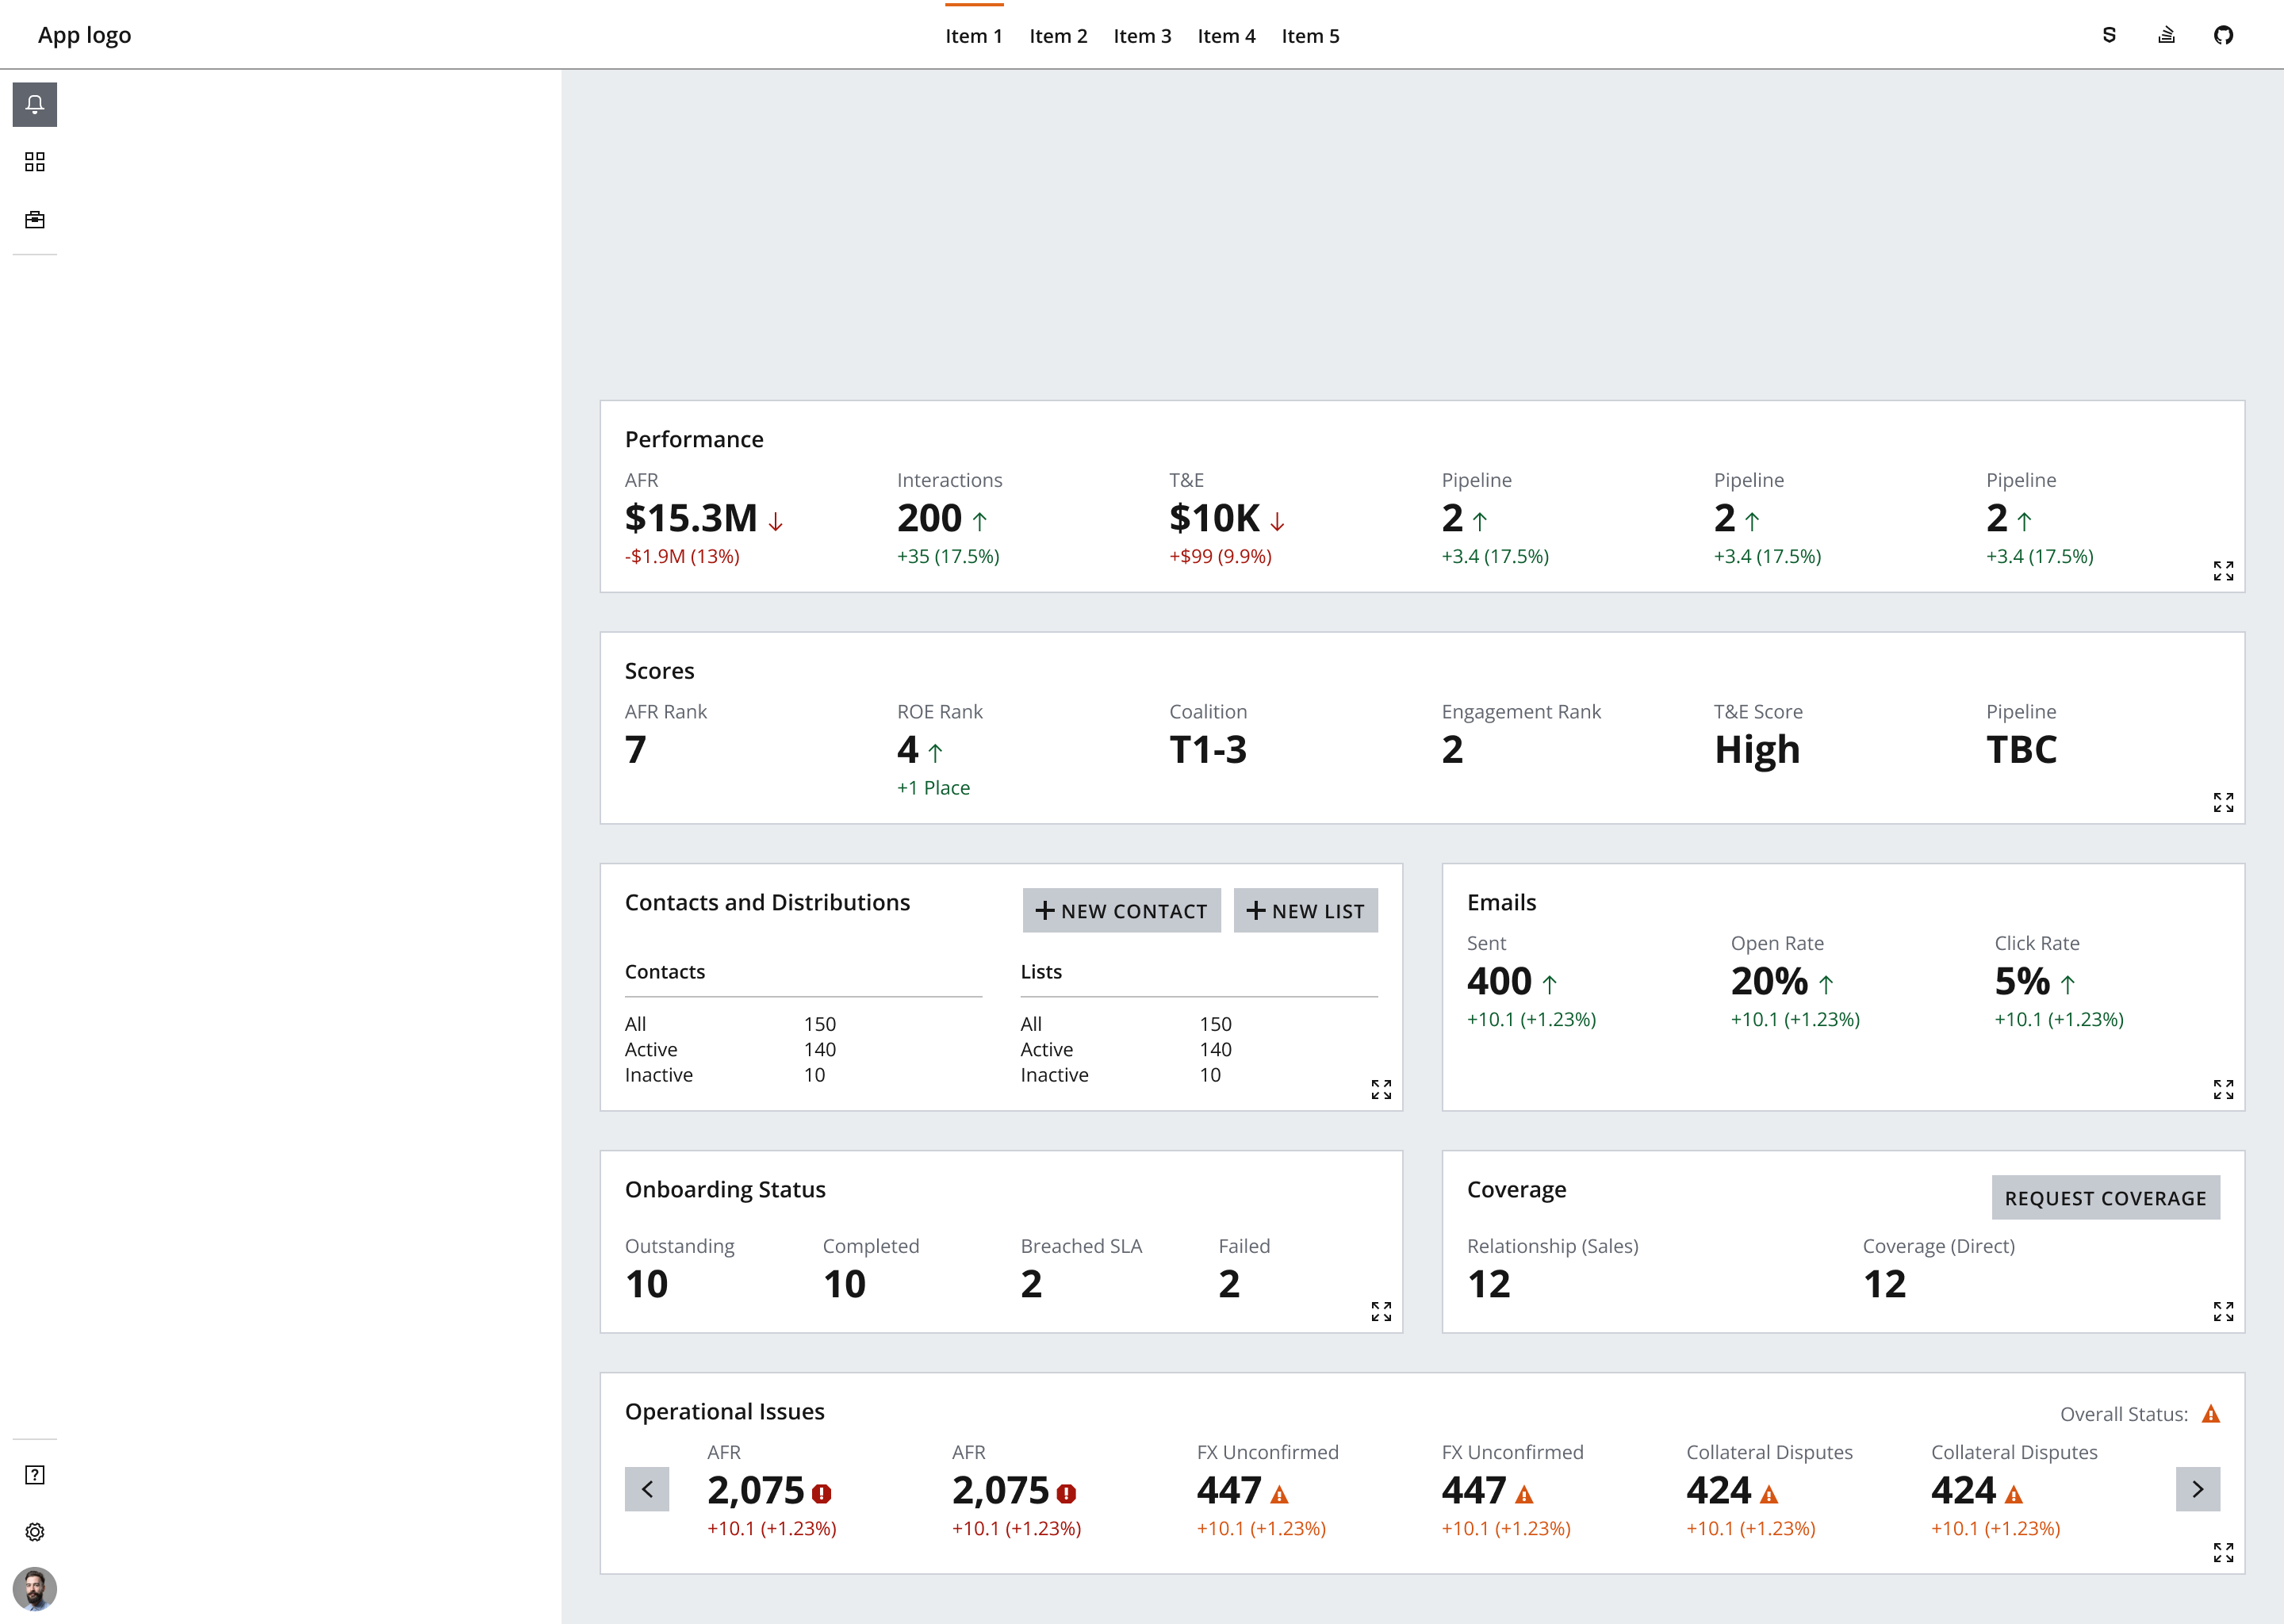Click the New Contact button
The height and width of the screenshot is (1624, 2284).
(x=1121, y=911)
